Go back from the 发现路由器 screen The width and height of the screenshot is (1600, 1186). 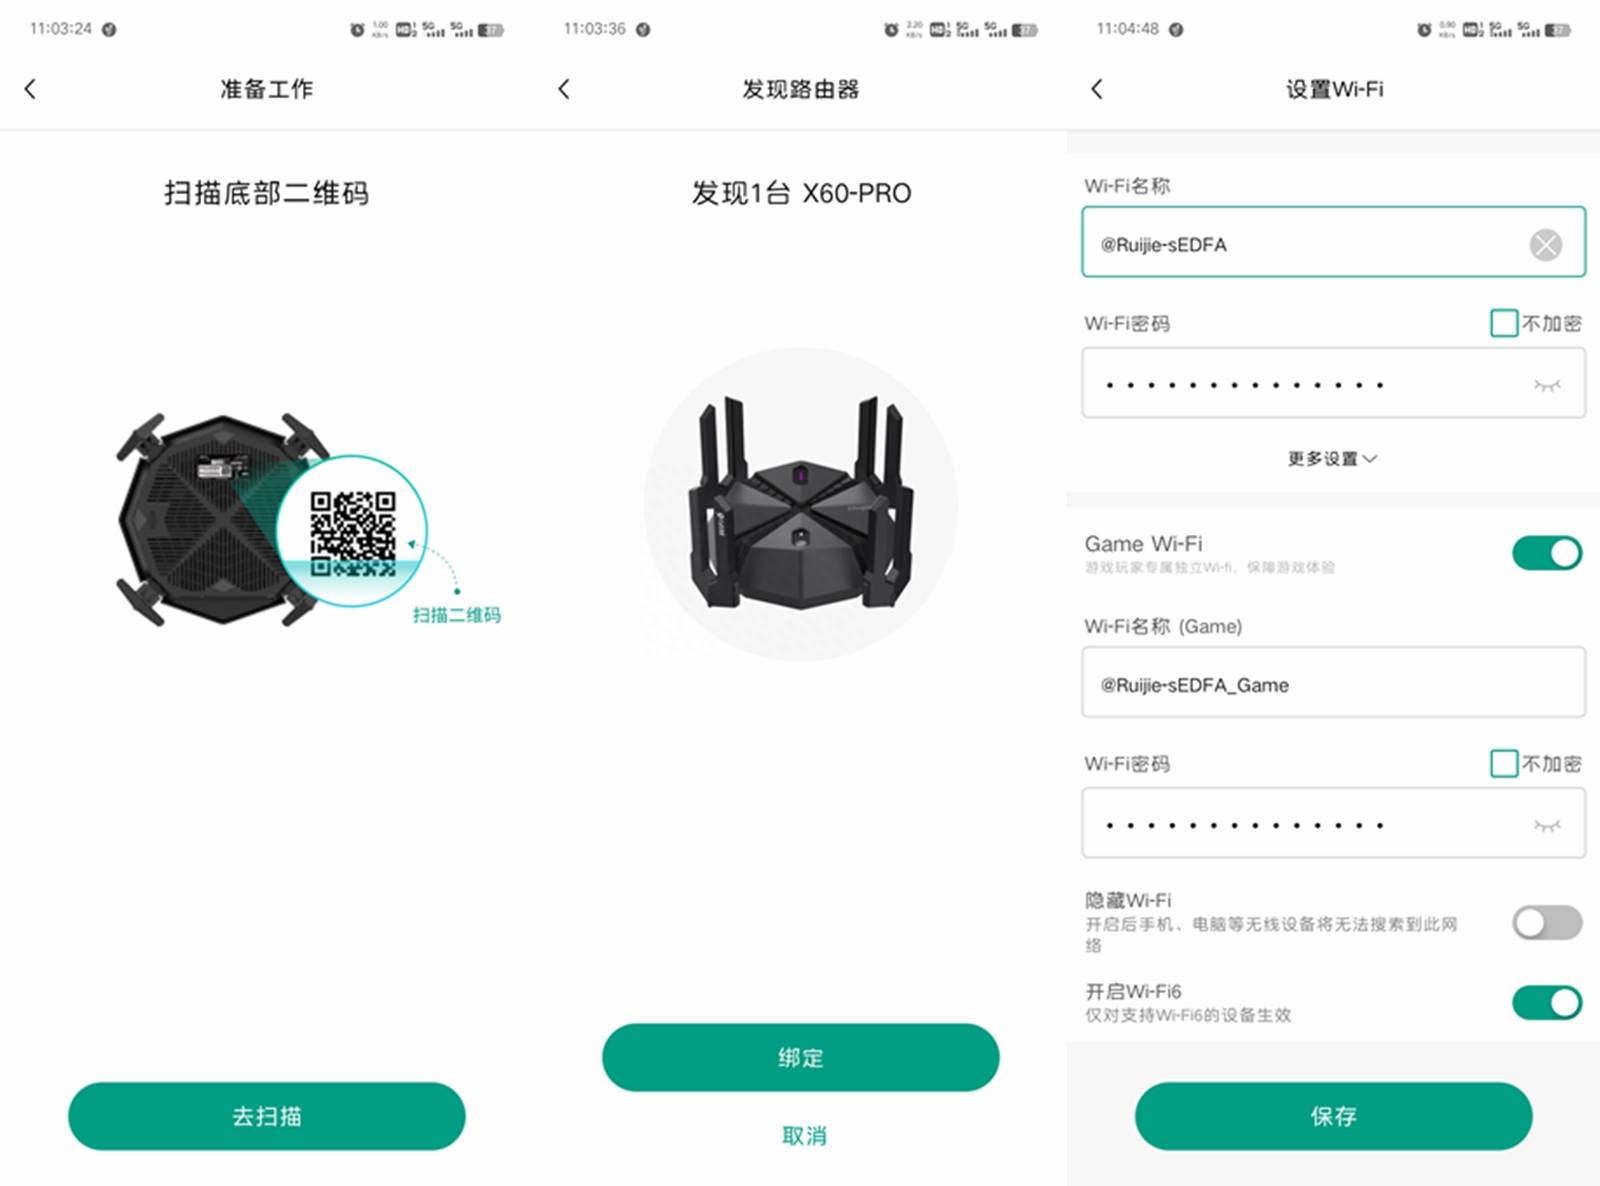click(564, 89)
